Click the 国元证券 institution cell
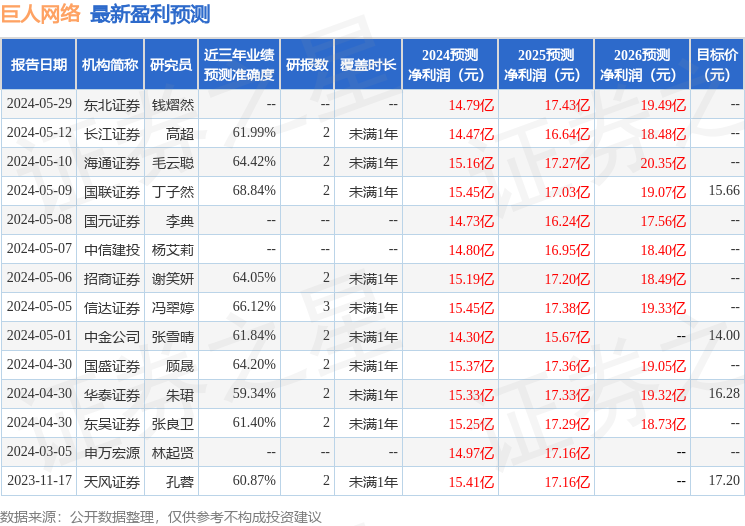745x526 pixels. pos(112,221)
